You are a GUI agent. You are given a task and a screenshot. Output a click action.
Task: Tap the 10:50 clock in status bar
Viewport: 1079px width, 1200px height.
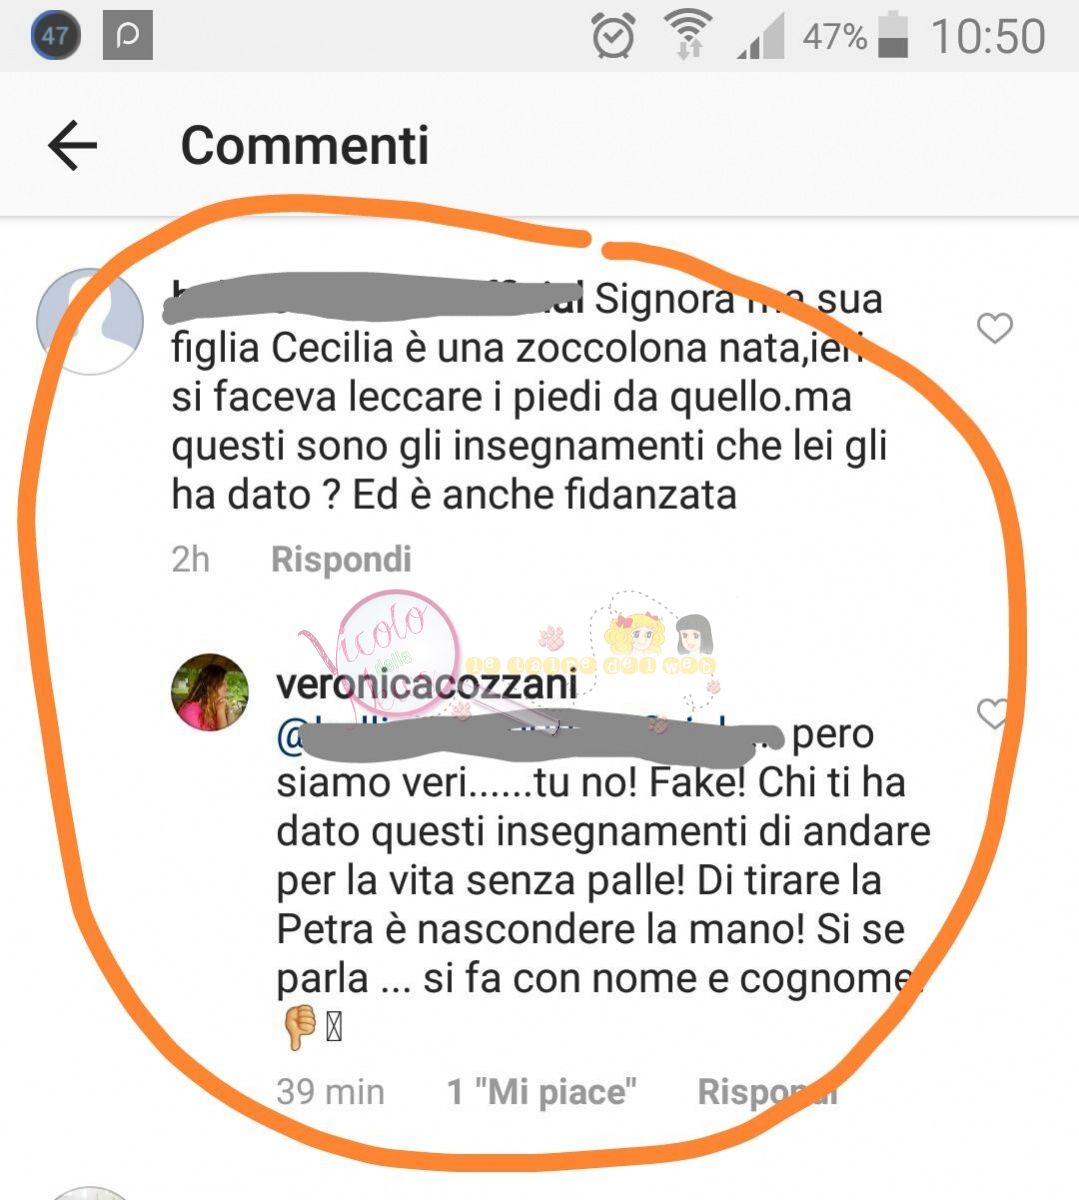[988, 37]
